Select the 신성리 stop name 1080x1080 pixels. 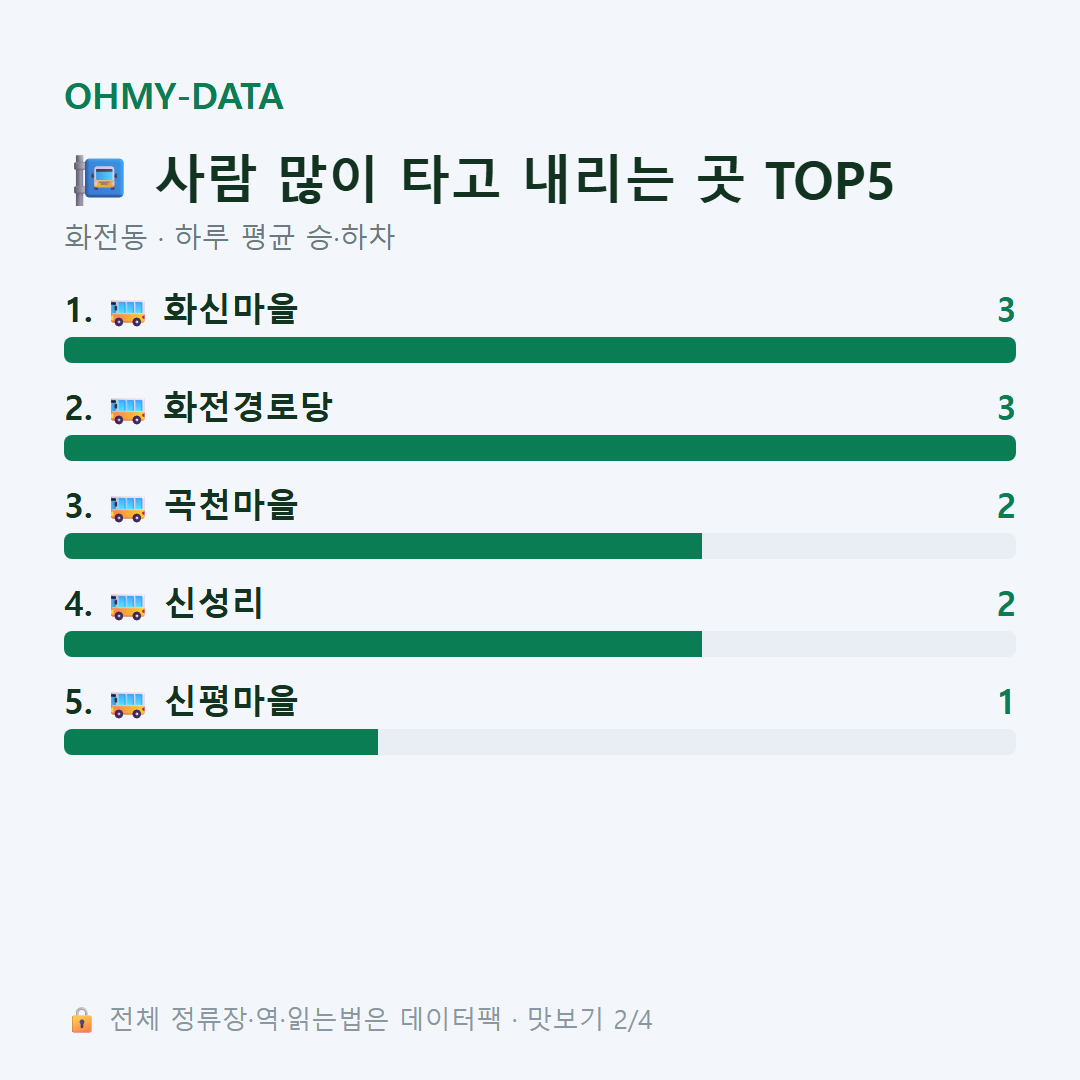(214, 603)
